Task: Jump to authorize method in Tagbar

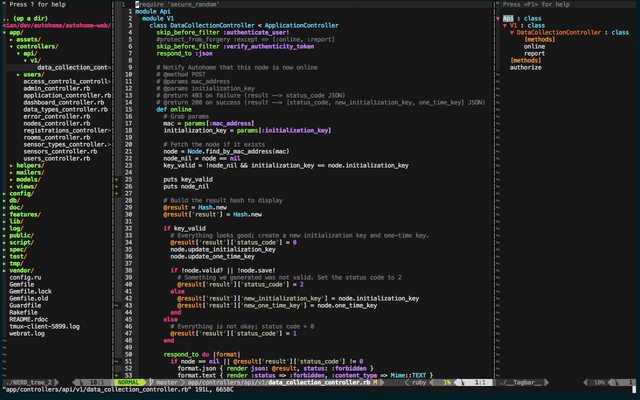Action: pos(526,67)
